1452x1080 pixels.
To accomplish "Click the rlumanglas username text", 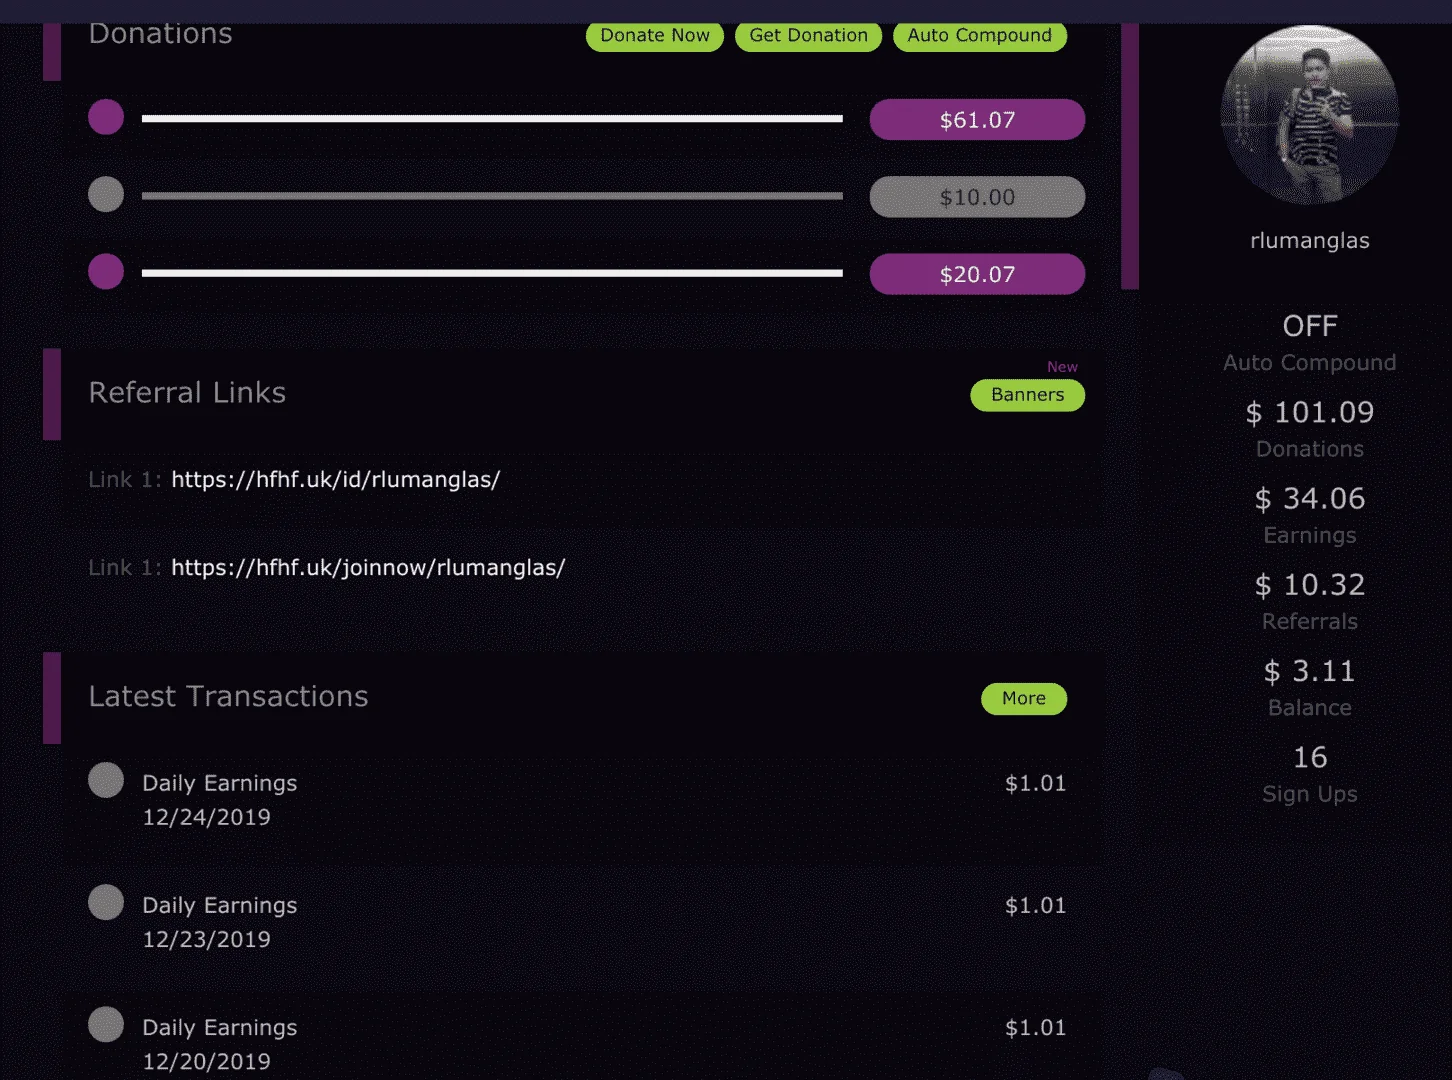I will (1309, 241).
